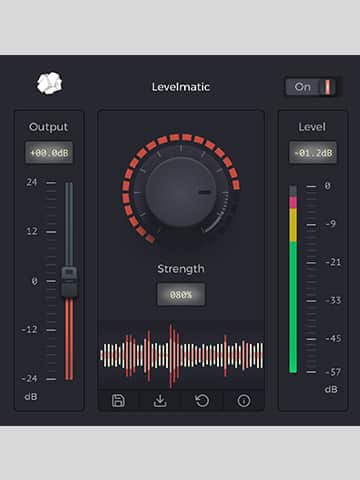The image size is (360, 480).
Task: Click the load preset download icon
Action: (x=160, y=400)
